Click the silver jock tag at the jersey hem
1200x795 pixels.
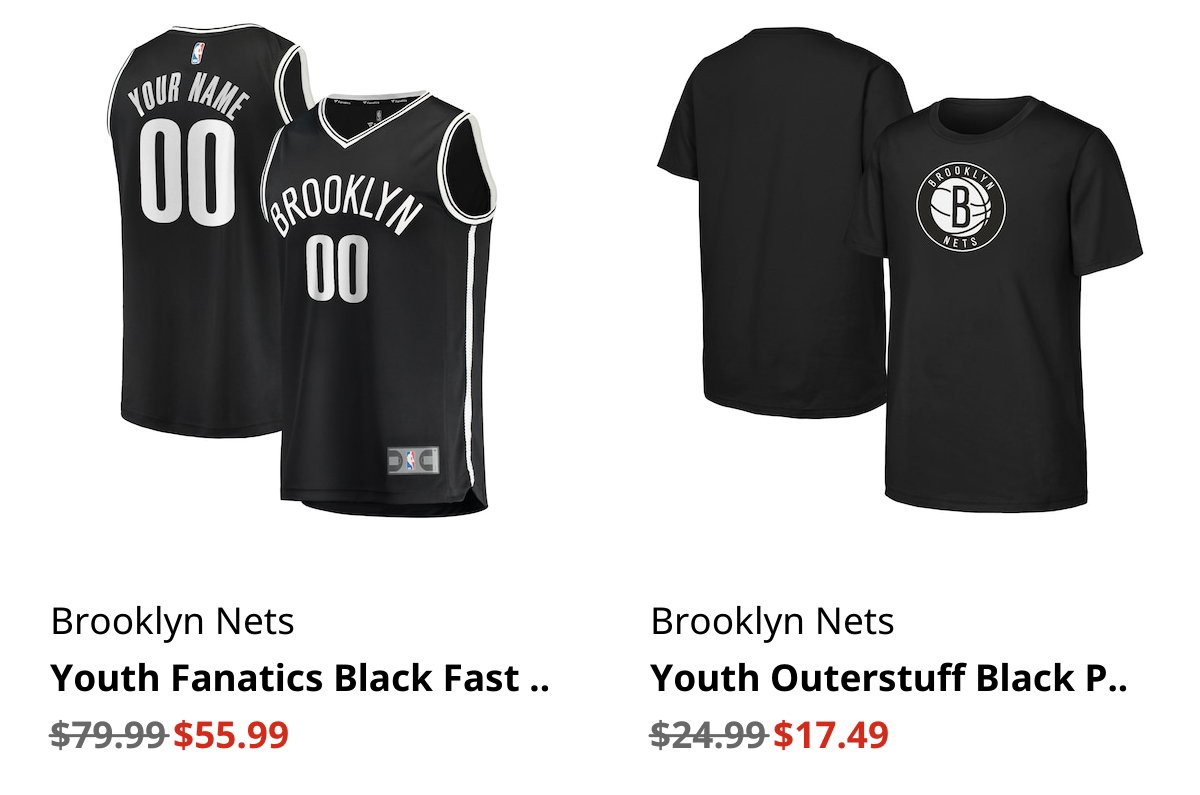pyautogui.click(x=412, y=460)
